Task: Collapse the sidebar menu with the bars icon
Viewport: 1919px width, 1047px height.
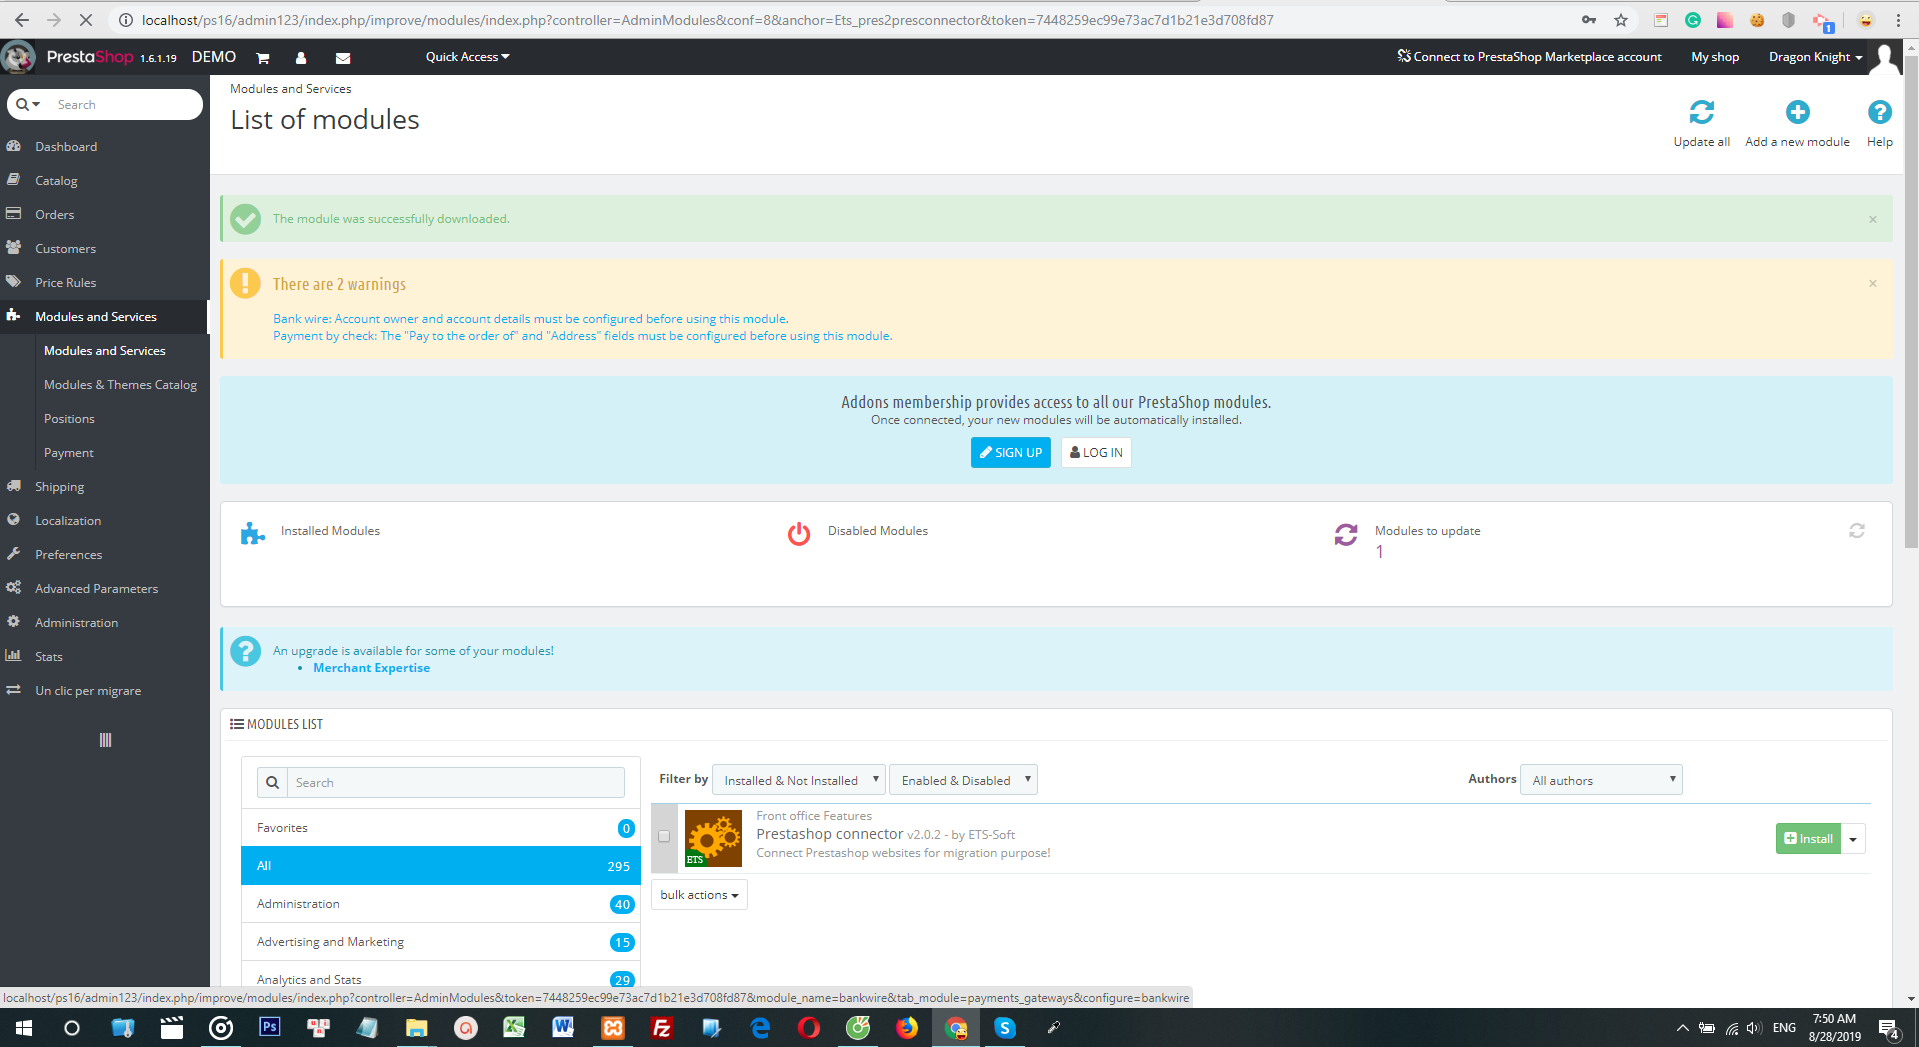Action: click(x=105, y=740)
